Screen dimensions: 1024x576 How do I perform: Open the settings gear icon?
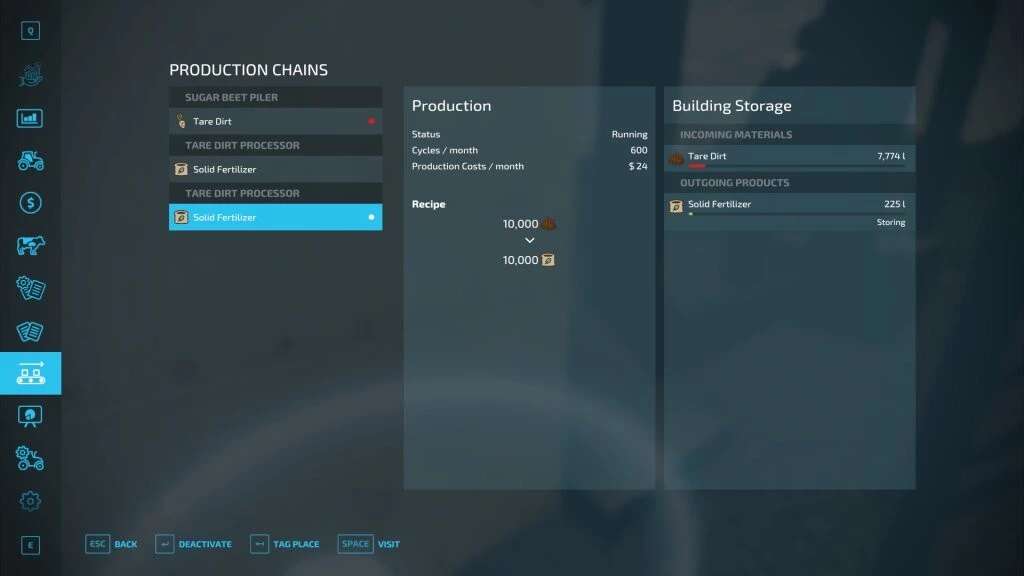click(30, 500)
